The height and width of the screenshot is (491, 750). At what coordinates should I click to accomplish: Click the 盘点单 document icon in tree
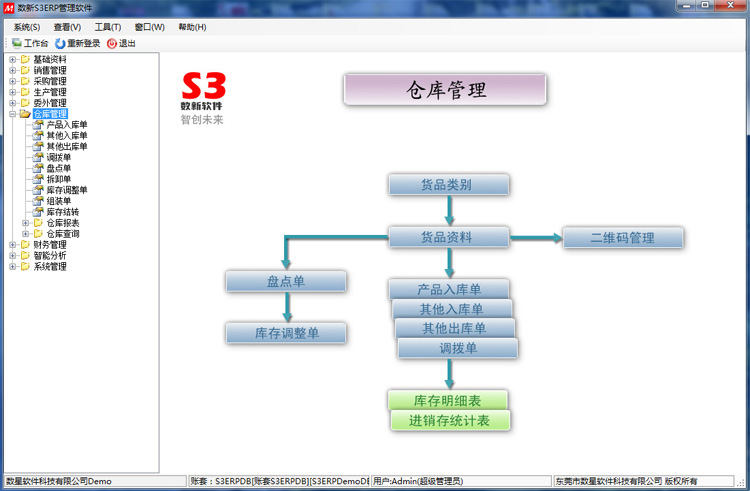pyautogui.click(x=38, y=168)
